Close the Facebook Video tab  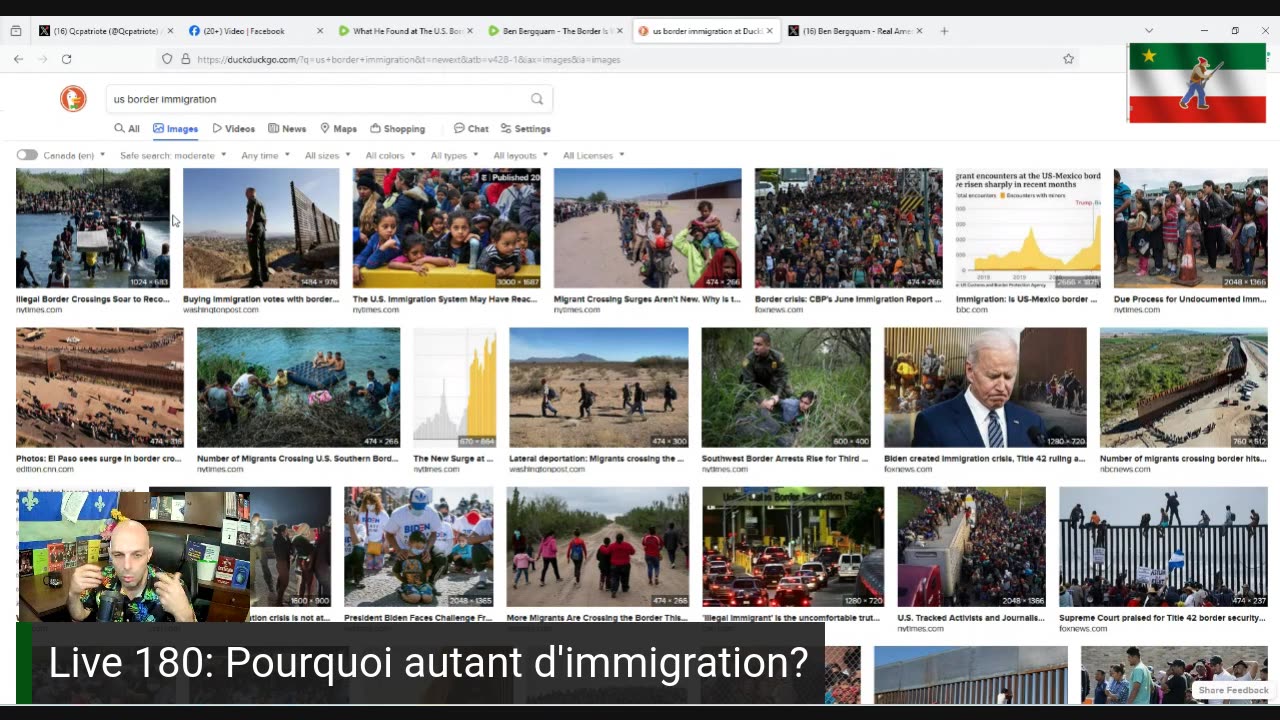point(320,31)
